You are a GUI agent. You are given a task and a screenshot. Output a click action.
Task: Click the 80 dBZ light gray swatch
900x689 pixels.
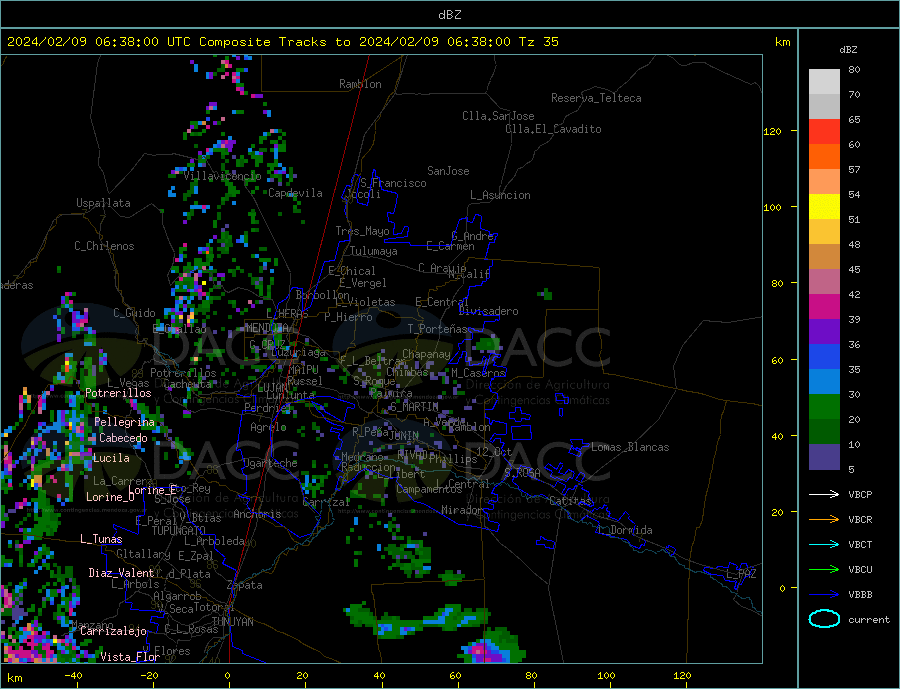824,82
